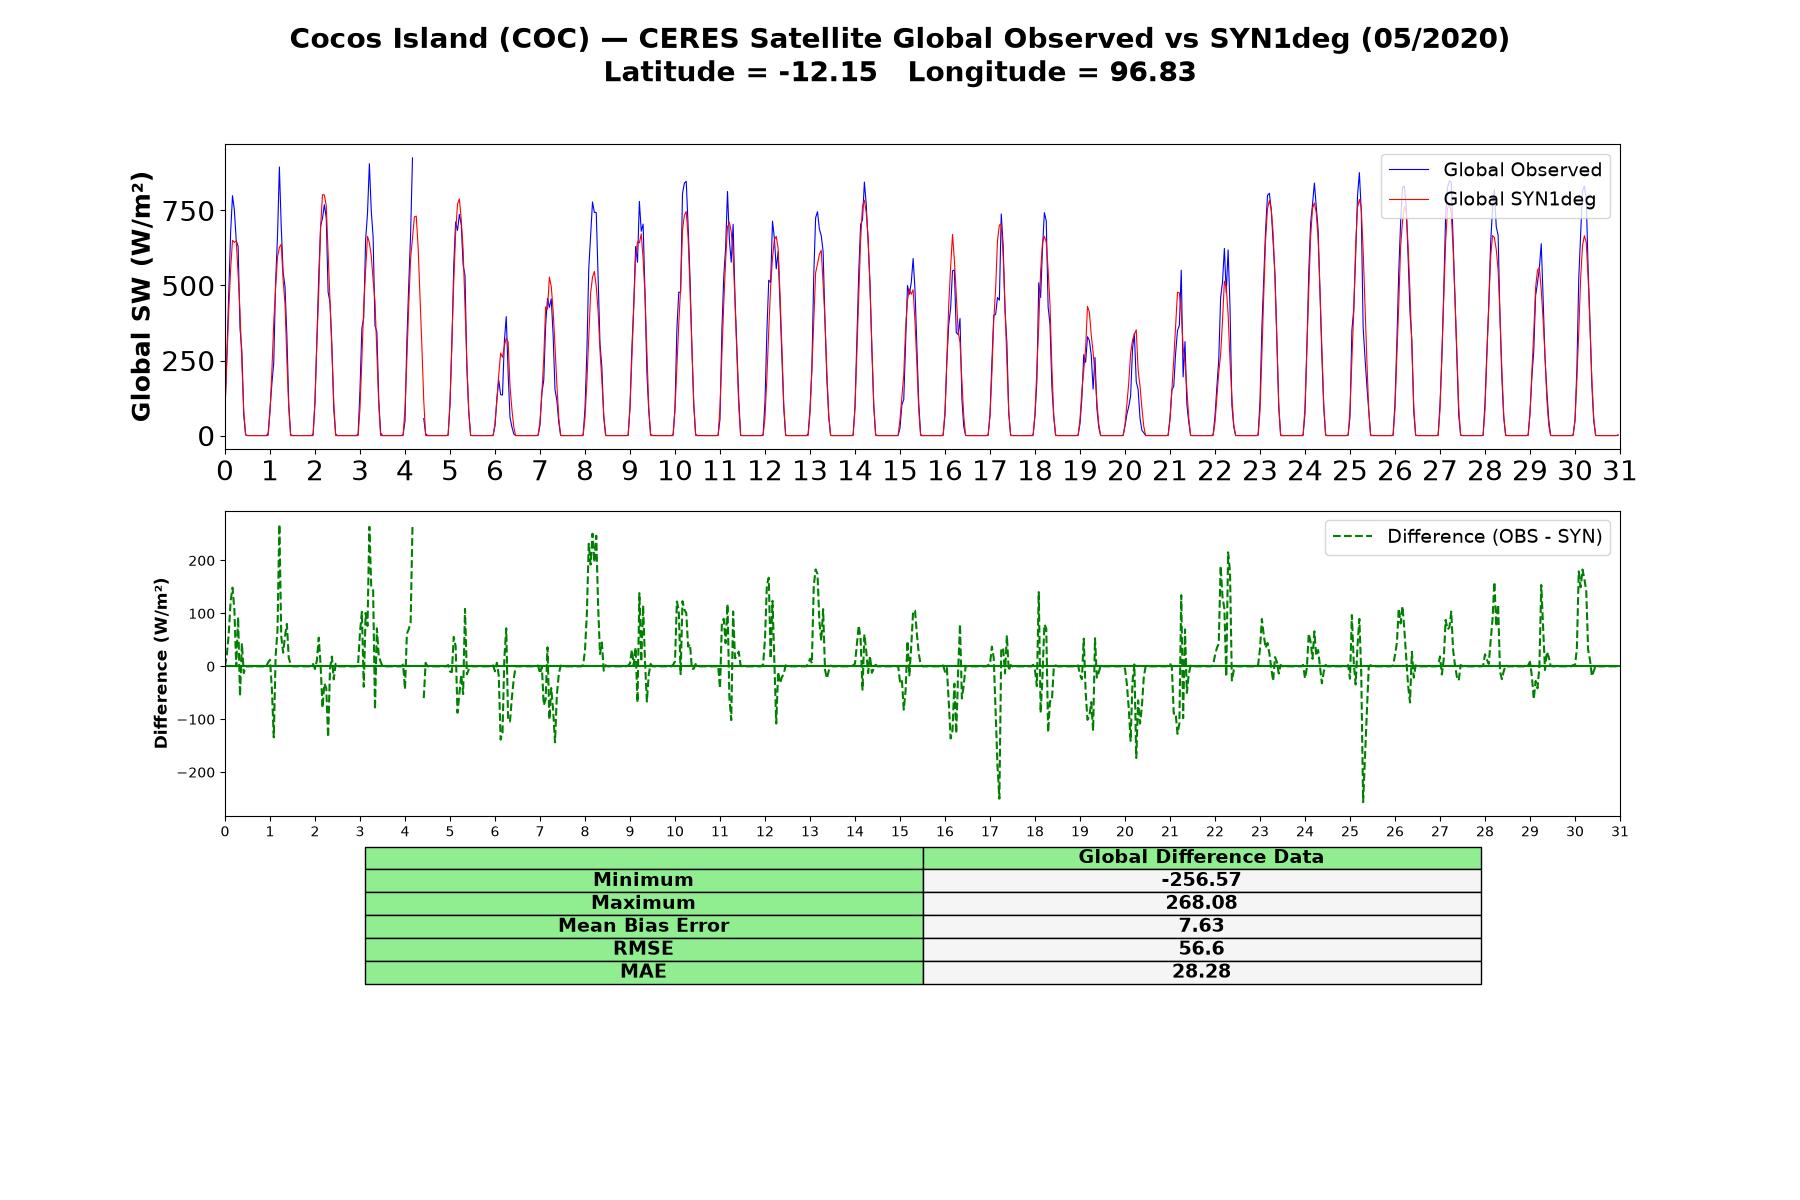The image size is (1800, 1200).
Task: Select the Difference (OBS - SYN) legend
Action: point(1467,537)
